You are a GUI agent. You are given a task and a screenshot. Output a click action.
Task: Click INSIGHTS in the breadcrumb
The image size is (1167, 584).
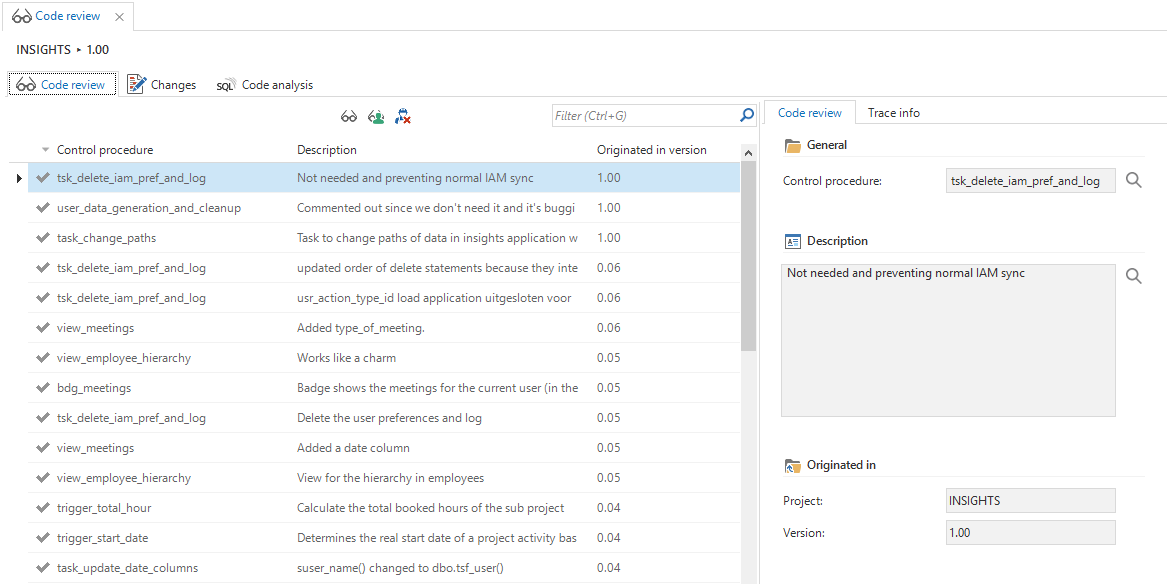coord(43,50)
